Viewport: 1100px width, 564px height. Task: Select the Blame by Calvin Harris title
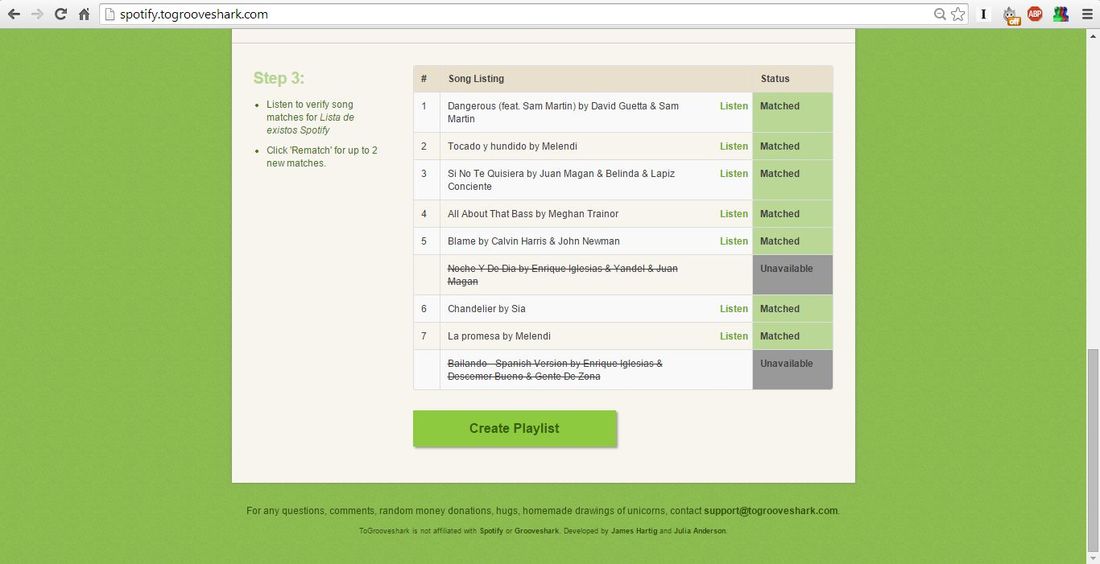coord(534,241)
